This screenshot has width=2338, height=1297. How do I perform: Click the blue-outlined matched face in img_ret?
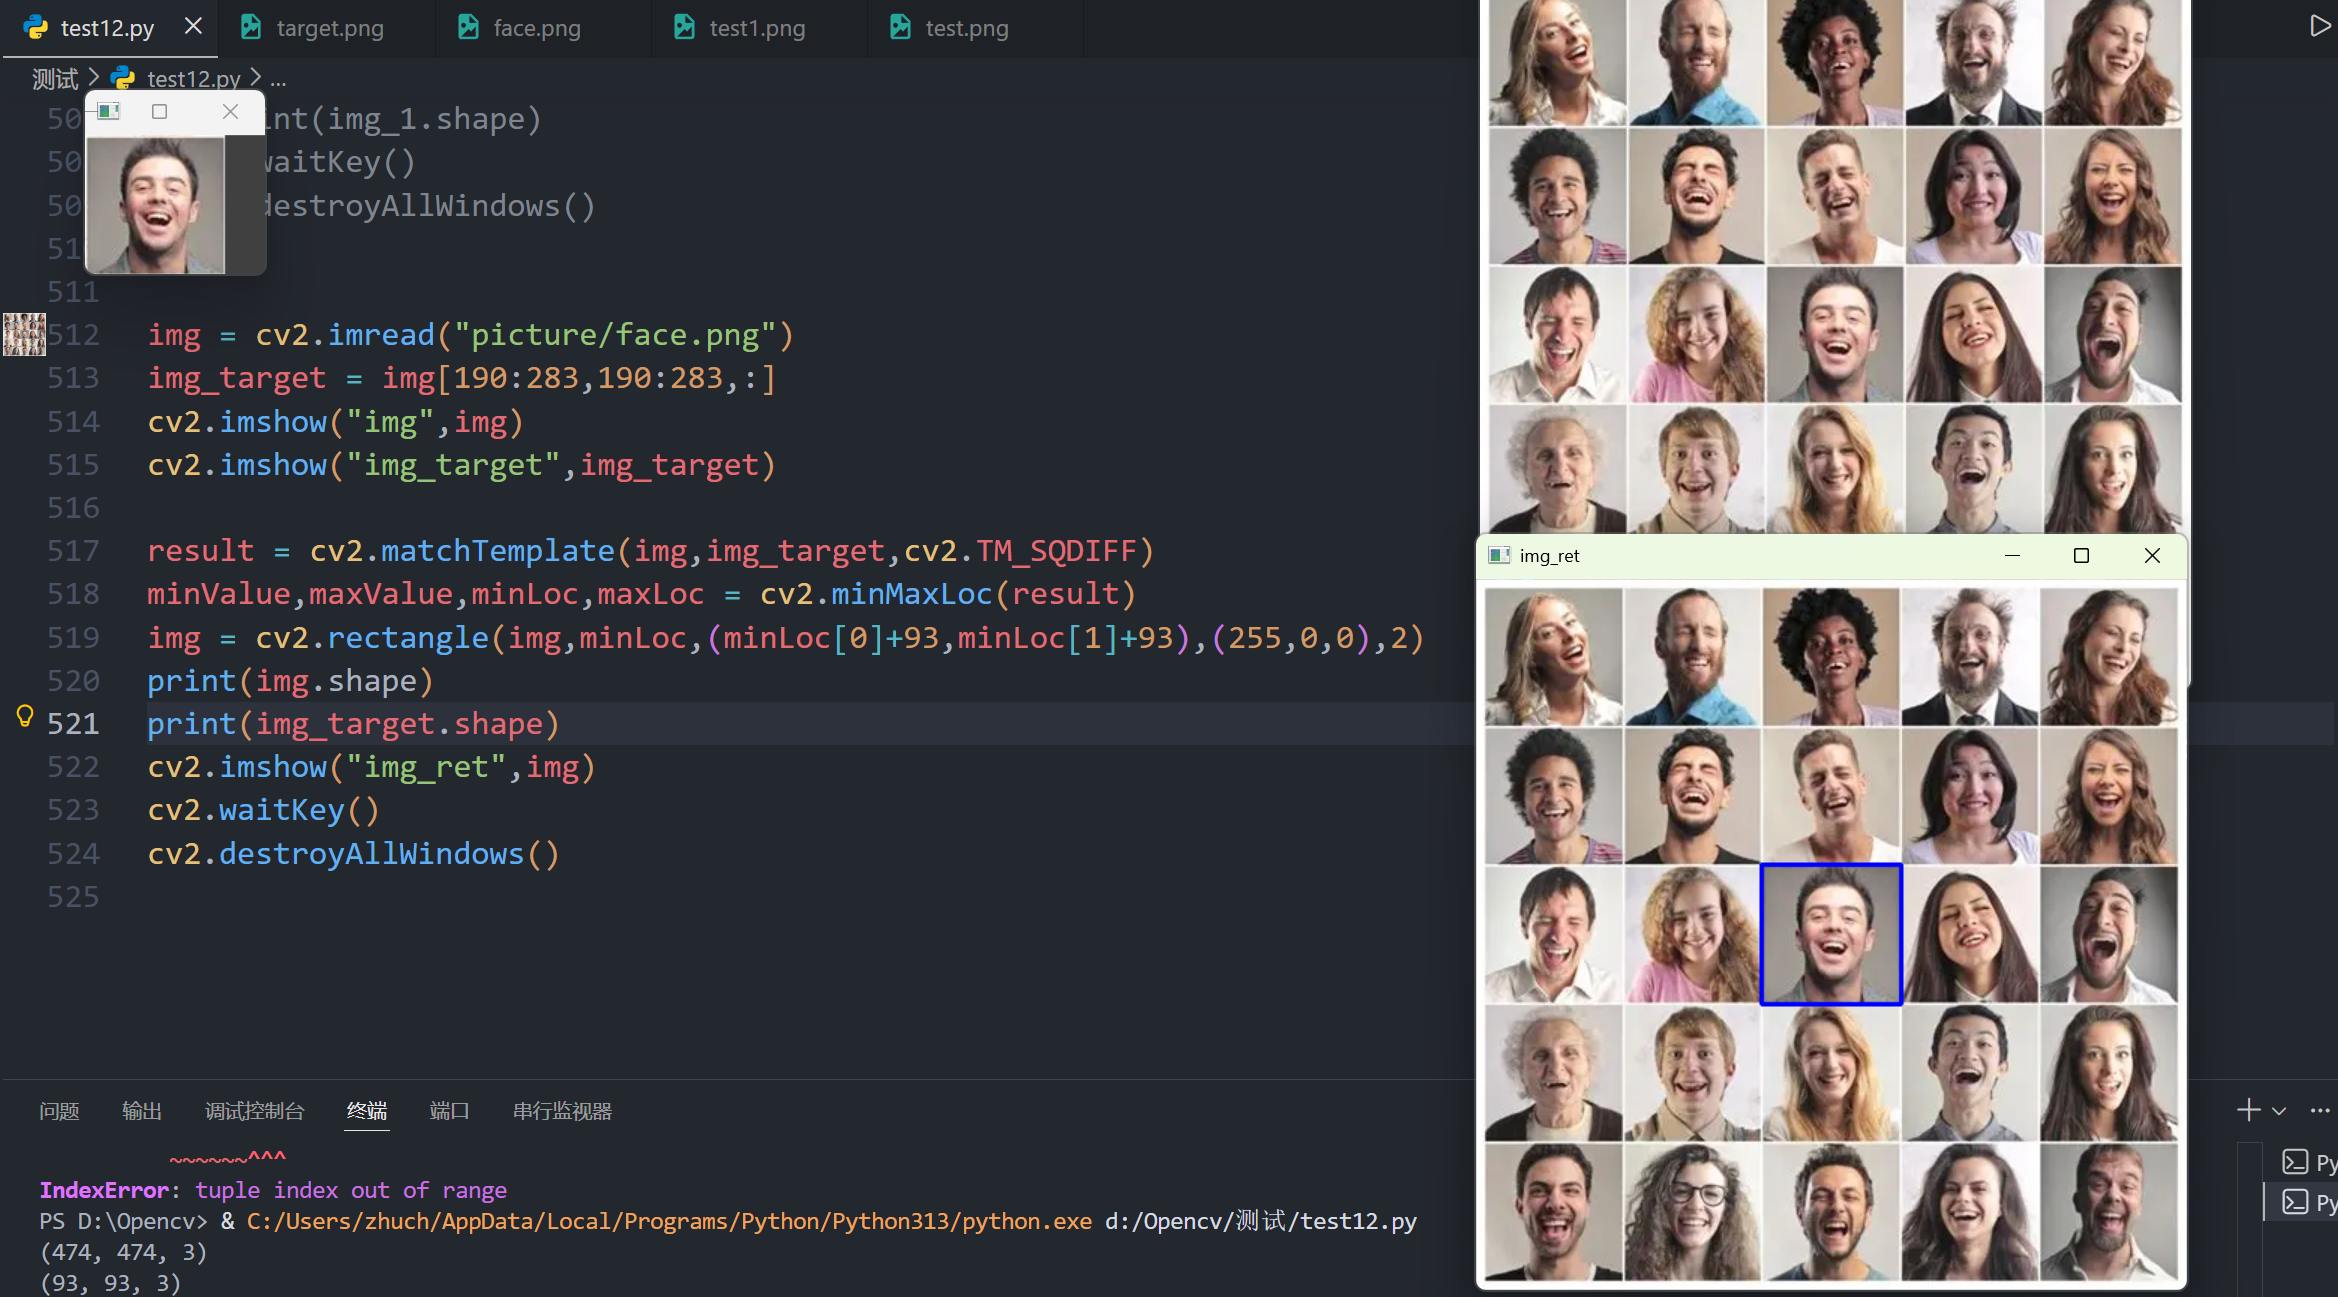[1830, 934]
